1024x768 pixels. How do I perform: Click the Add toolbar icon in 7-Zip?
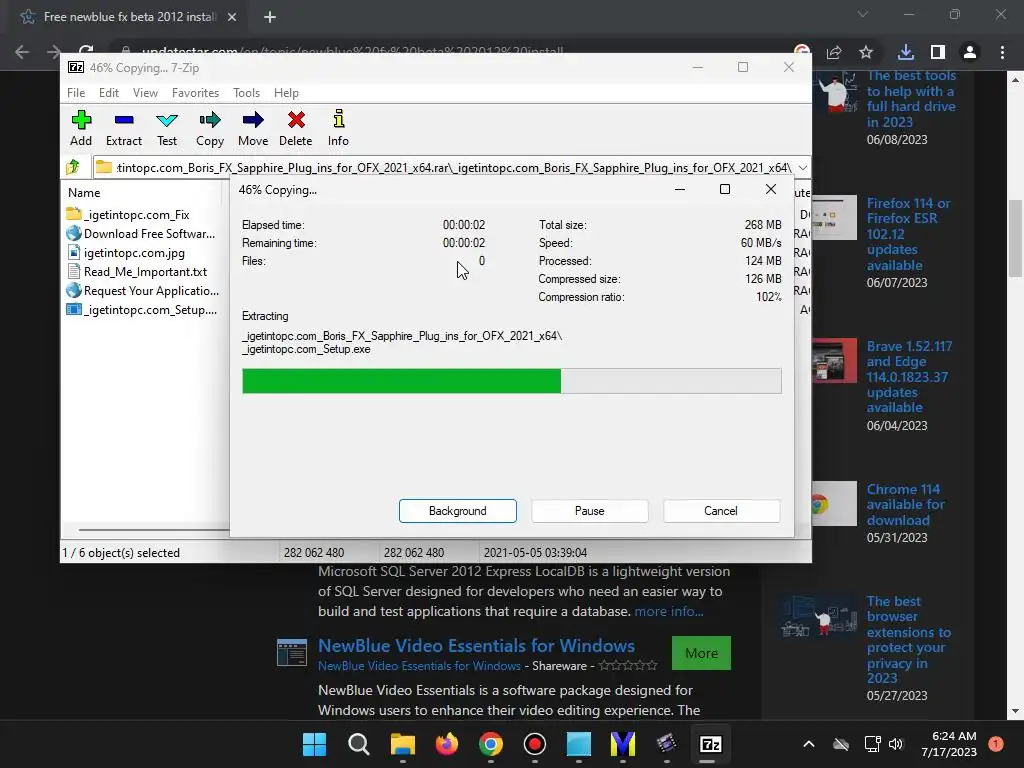[81, 128]
